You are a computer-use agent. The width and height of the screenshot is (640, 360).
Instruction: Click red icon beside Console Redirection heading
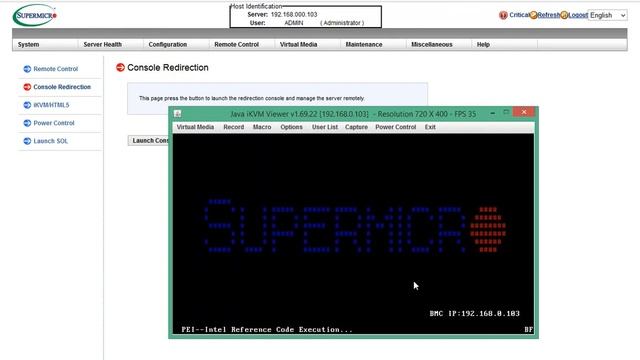120,67
